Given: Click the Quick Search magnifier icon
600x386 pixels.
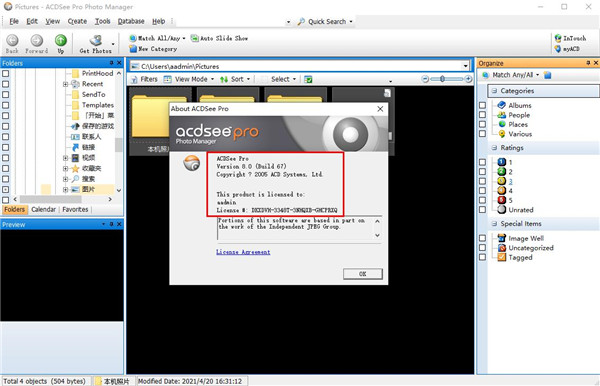Looking at the screenshot, I should click(302, 21).
